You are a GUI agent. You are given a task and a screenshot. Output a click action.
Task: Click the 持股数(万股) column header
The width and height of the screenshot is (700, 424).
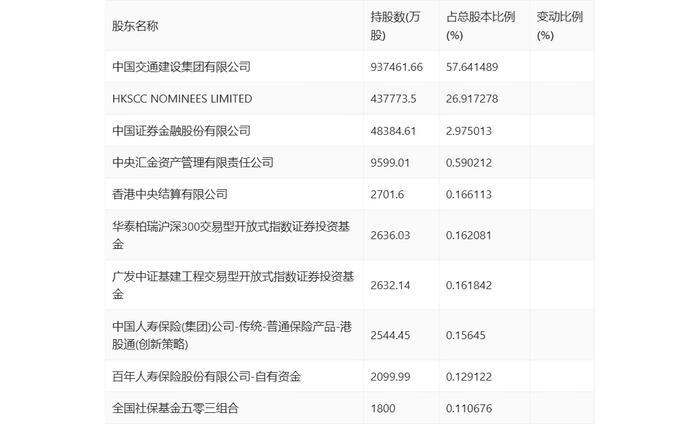point(395,26)
